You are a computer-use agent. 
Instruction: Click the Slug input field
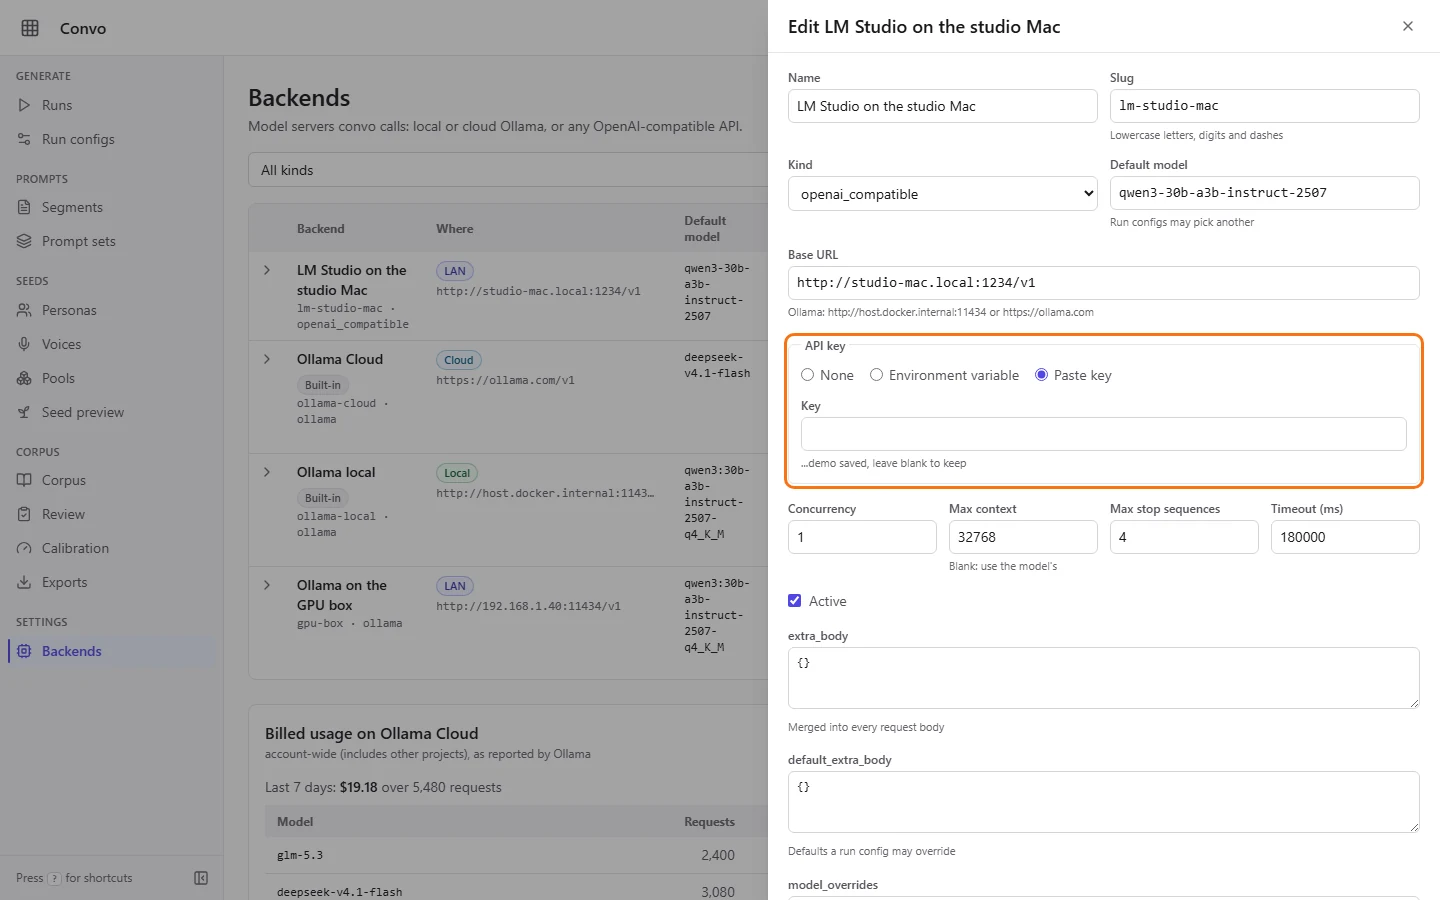[1265, 106]
